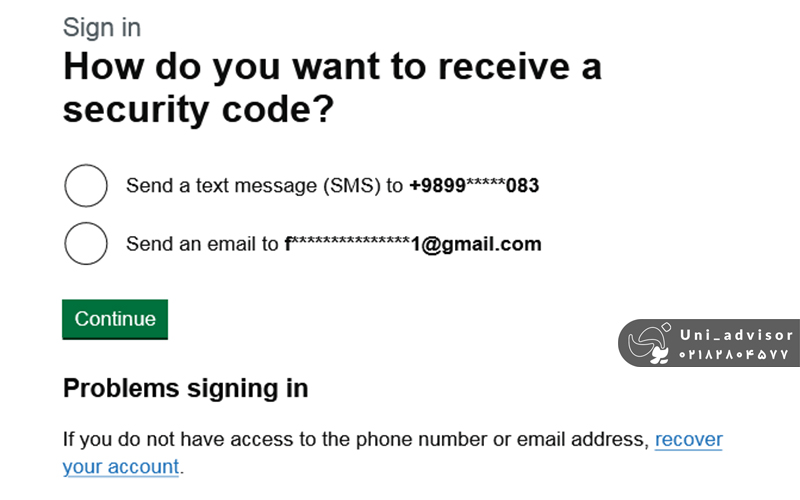Open the recover your account link
The height and width of the screenshot is (500, 800).
coord(688,439)
